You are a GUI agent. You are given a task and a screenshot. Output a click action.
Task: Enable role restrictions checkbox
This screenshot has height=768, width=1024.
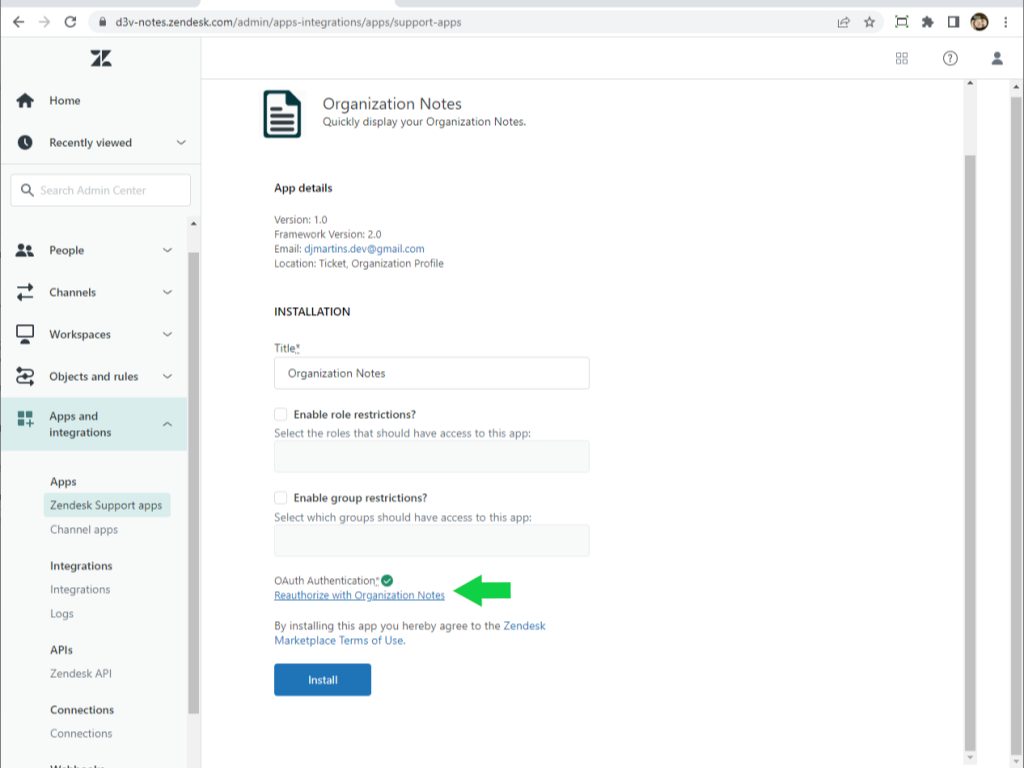point(281,414)
